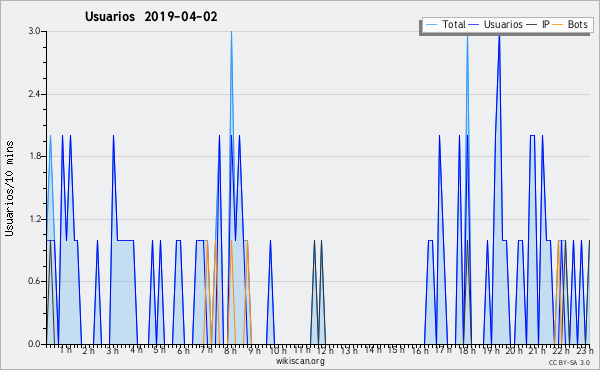This screenshot has width=600, height=370.
Task: Click the orange Bots legend line
Action: click(558, 24)
